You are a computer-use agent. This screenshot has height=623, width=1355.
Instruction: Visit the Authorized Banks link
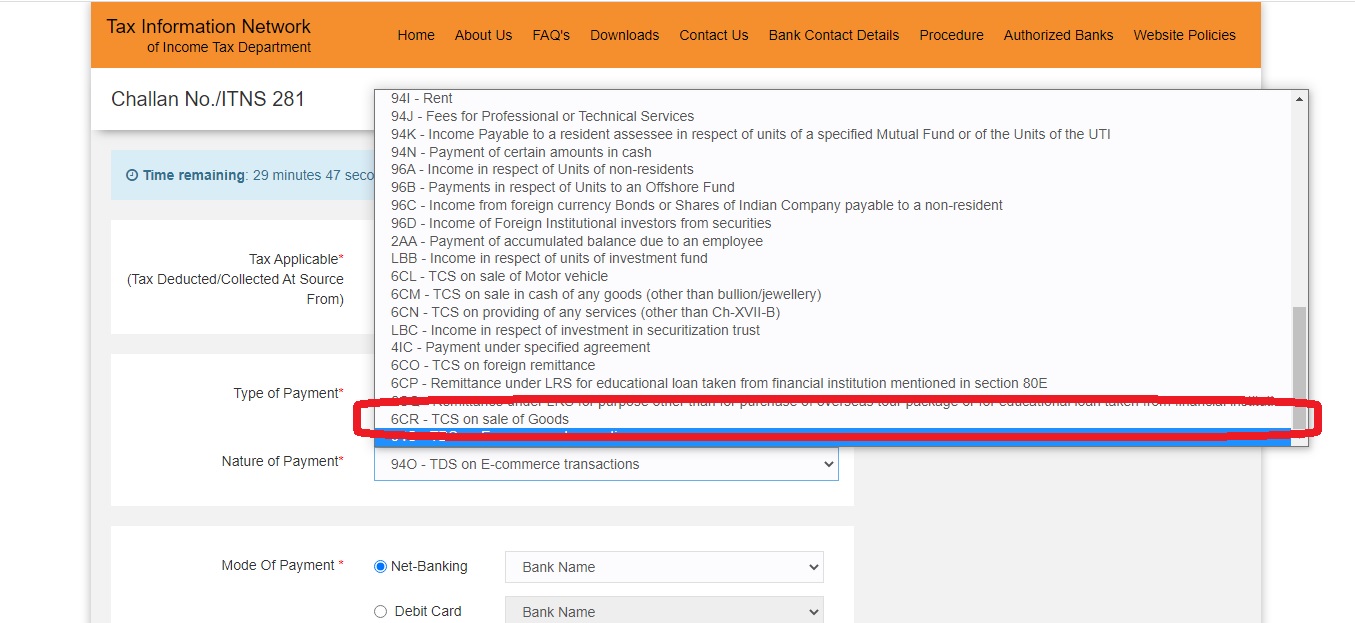click(x=1058, y=35)
